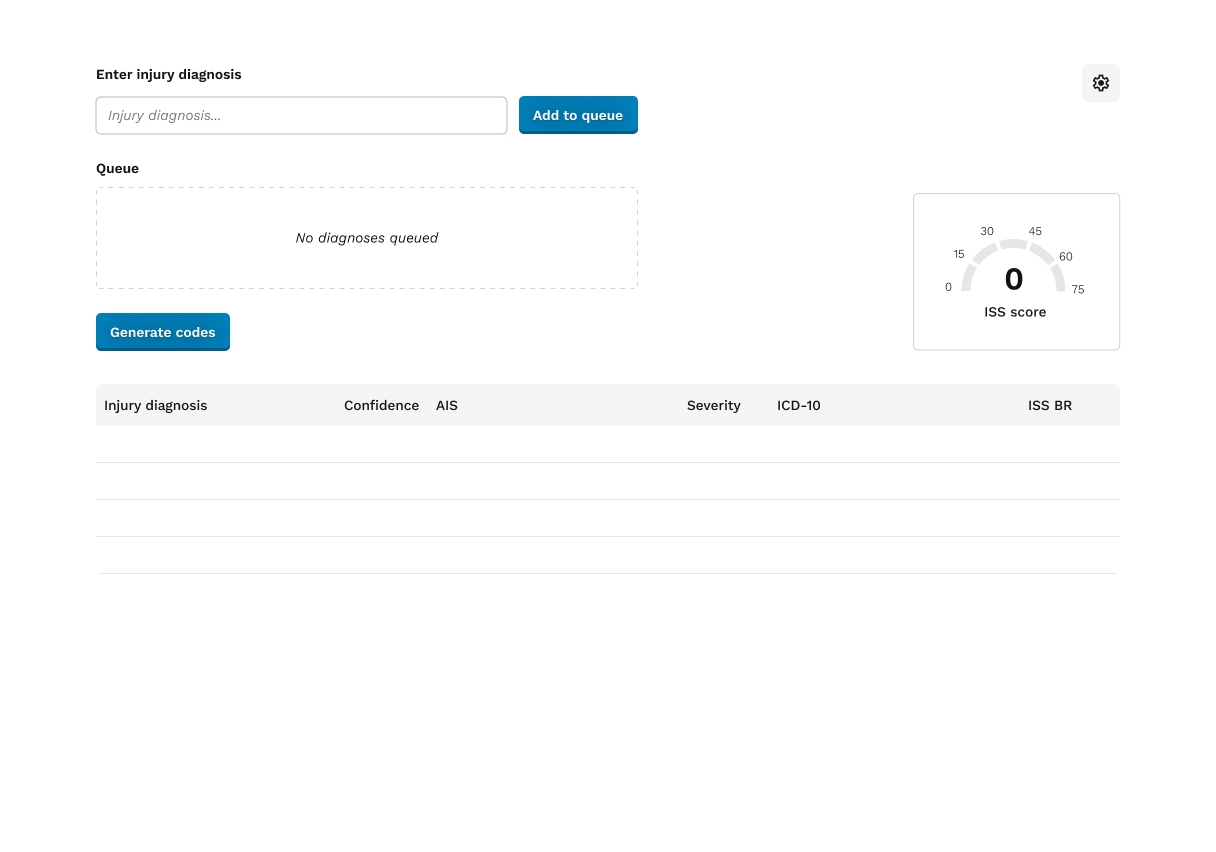Screen dimensions: 1216x852
Task: Click the 'Enter injury diagnosis' label
Action: [168, 74]
